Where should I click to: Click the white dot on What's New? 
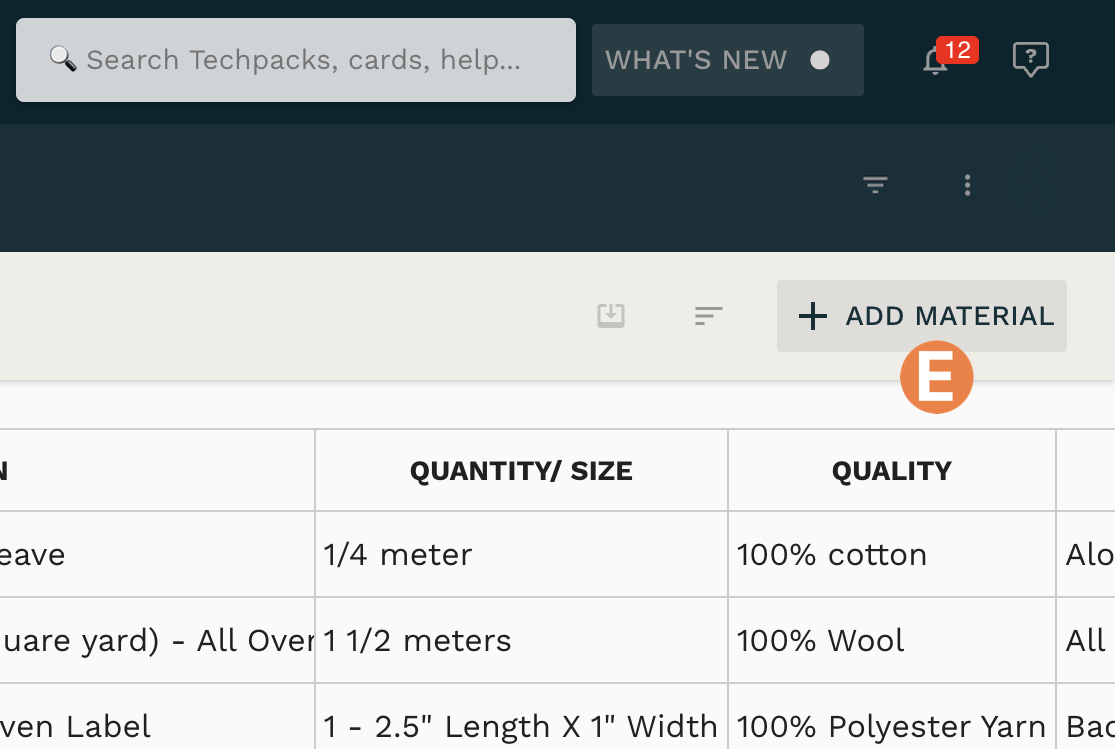pyautogui.click(x=820, y=60)
